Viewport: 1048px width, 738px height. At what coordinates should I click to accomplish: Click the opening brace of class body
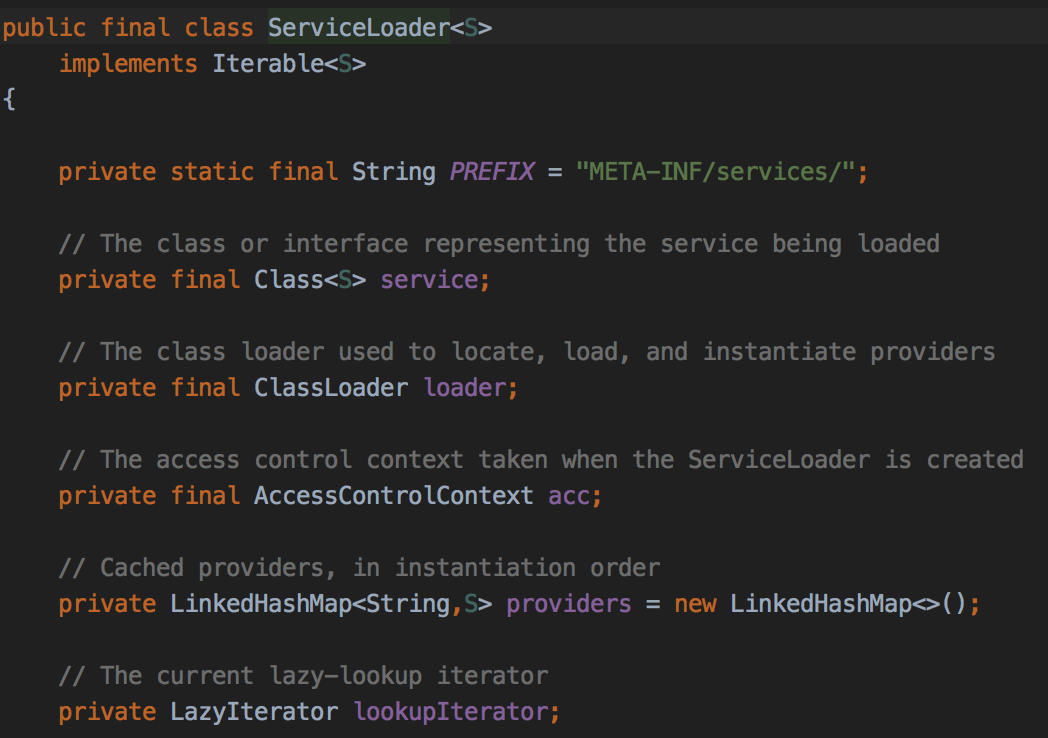(9, 100)
